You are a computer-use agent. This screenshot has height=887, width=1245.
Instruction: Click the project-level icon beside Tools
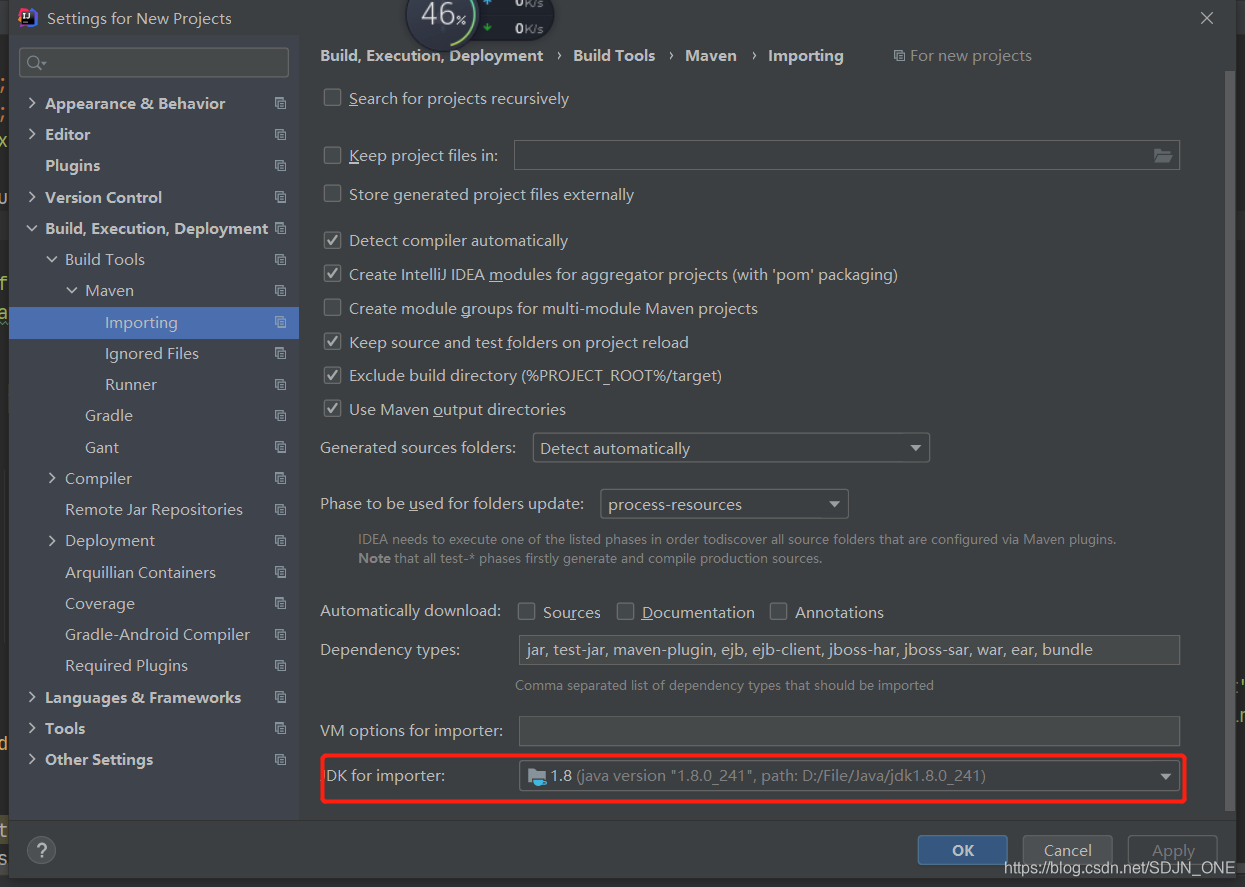point(280,728)
